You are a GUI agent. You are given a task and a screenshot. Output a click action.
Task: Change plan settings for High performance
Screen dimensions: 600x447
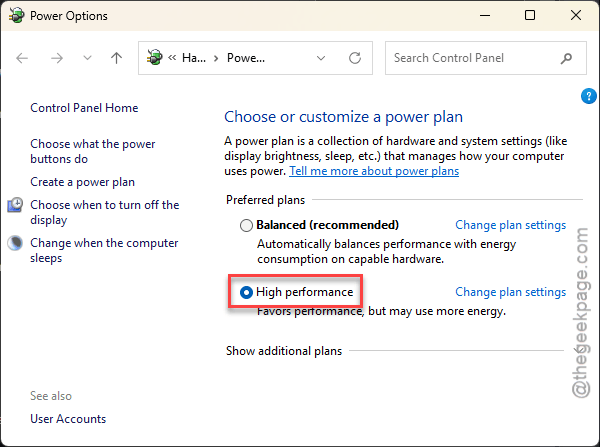[510, 292]
